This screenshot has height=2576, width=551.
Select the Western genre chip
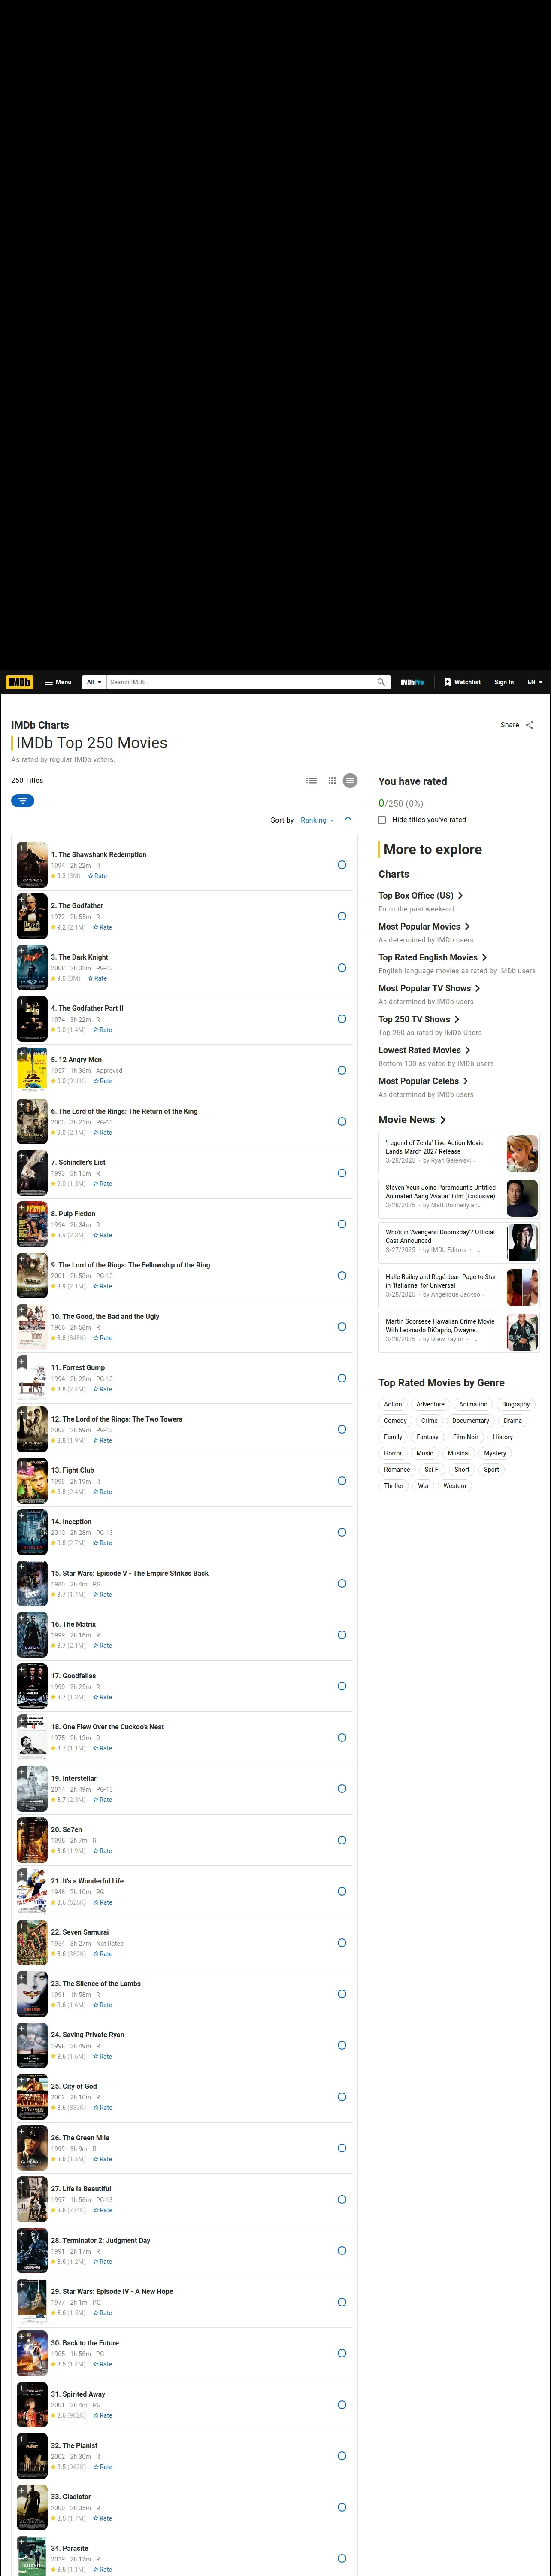click(x=454, y=1486)
